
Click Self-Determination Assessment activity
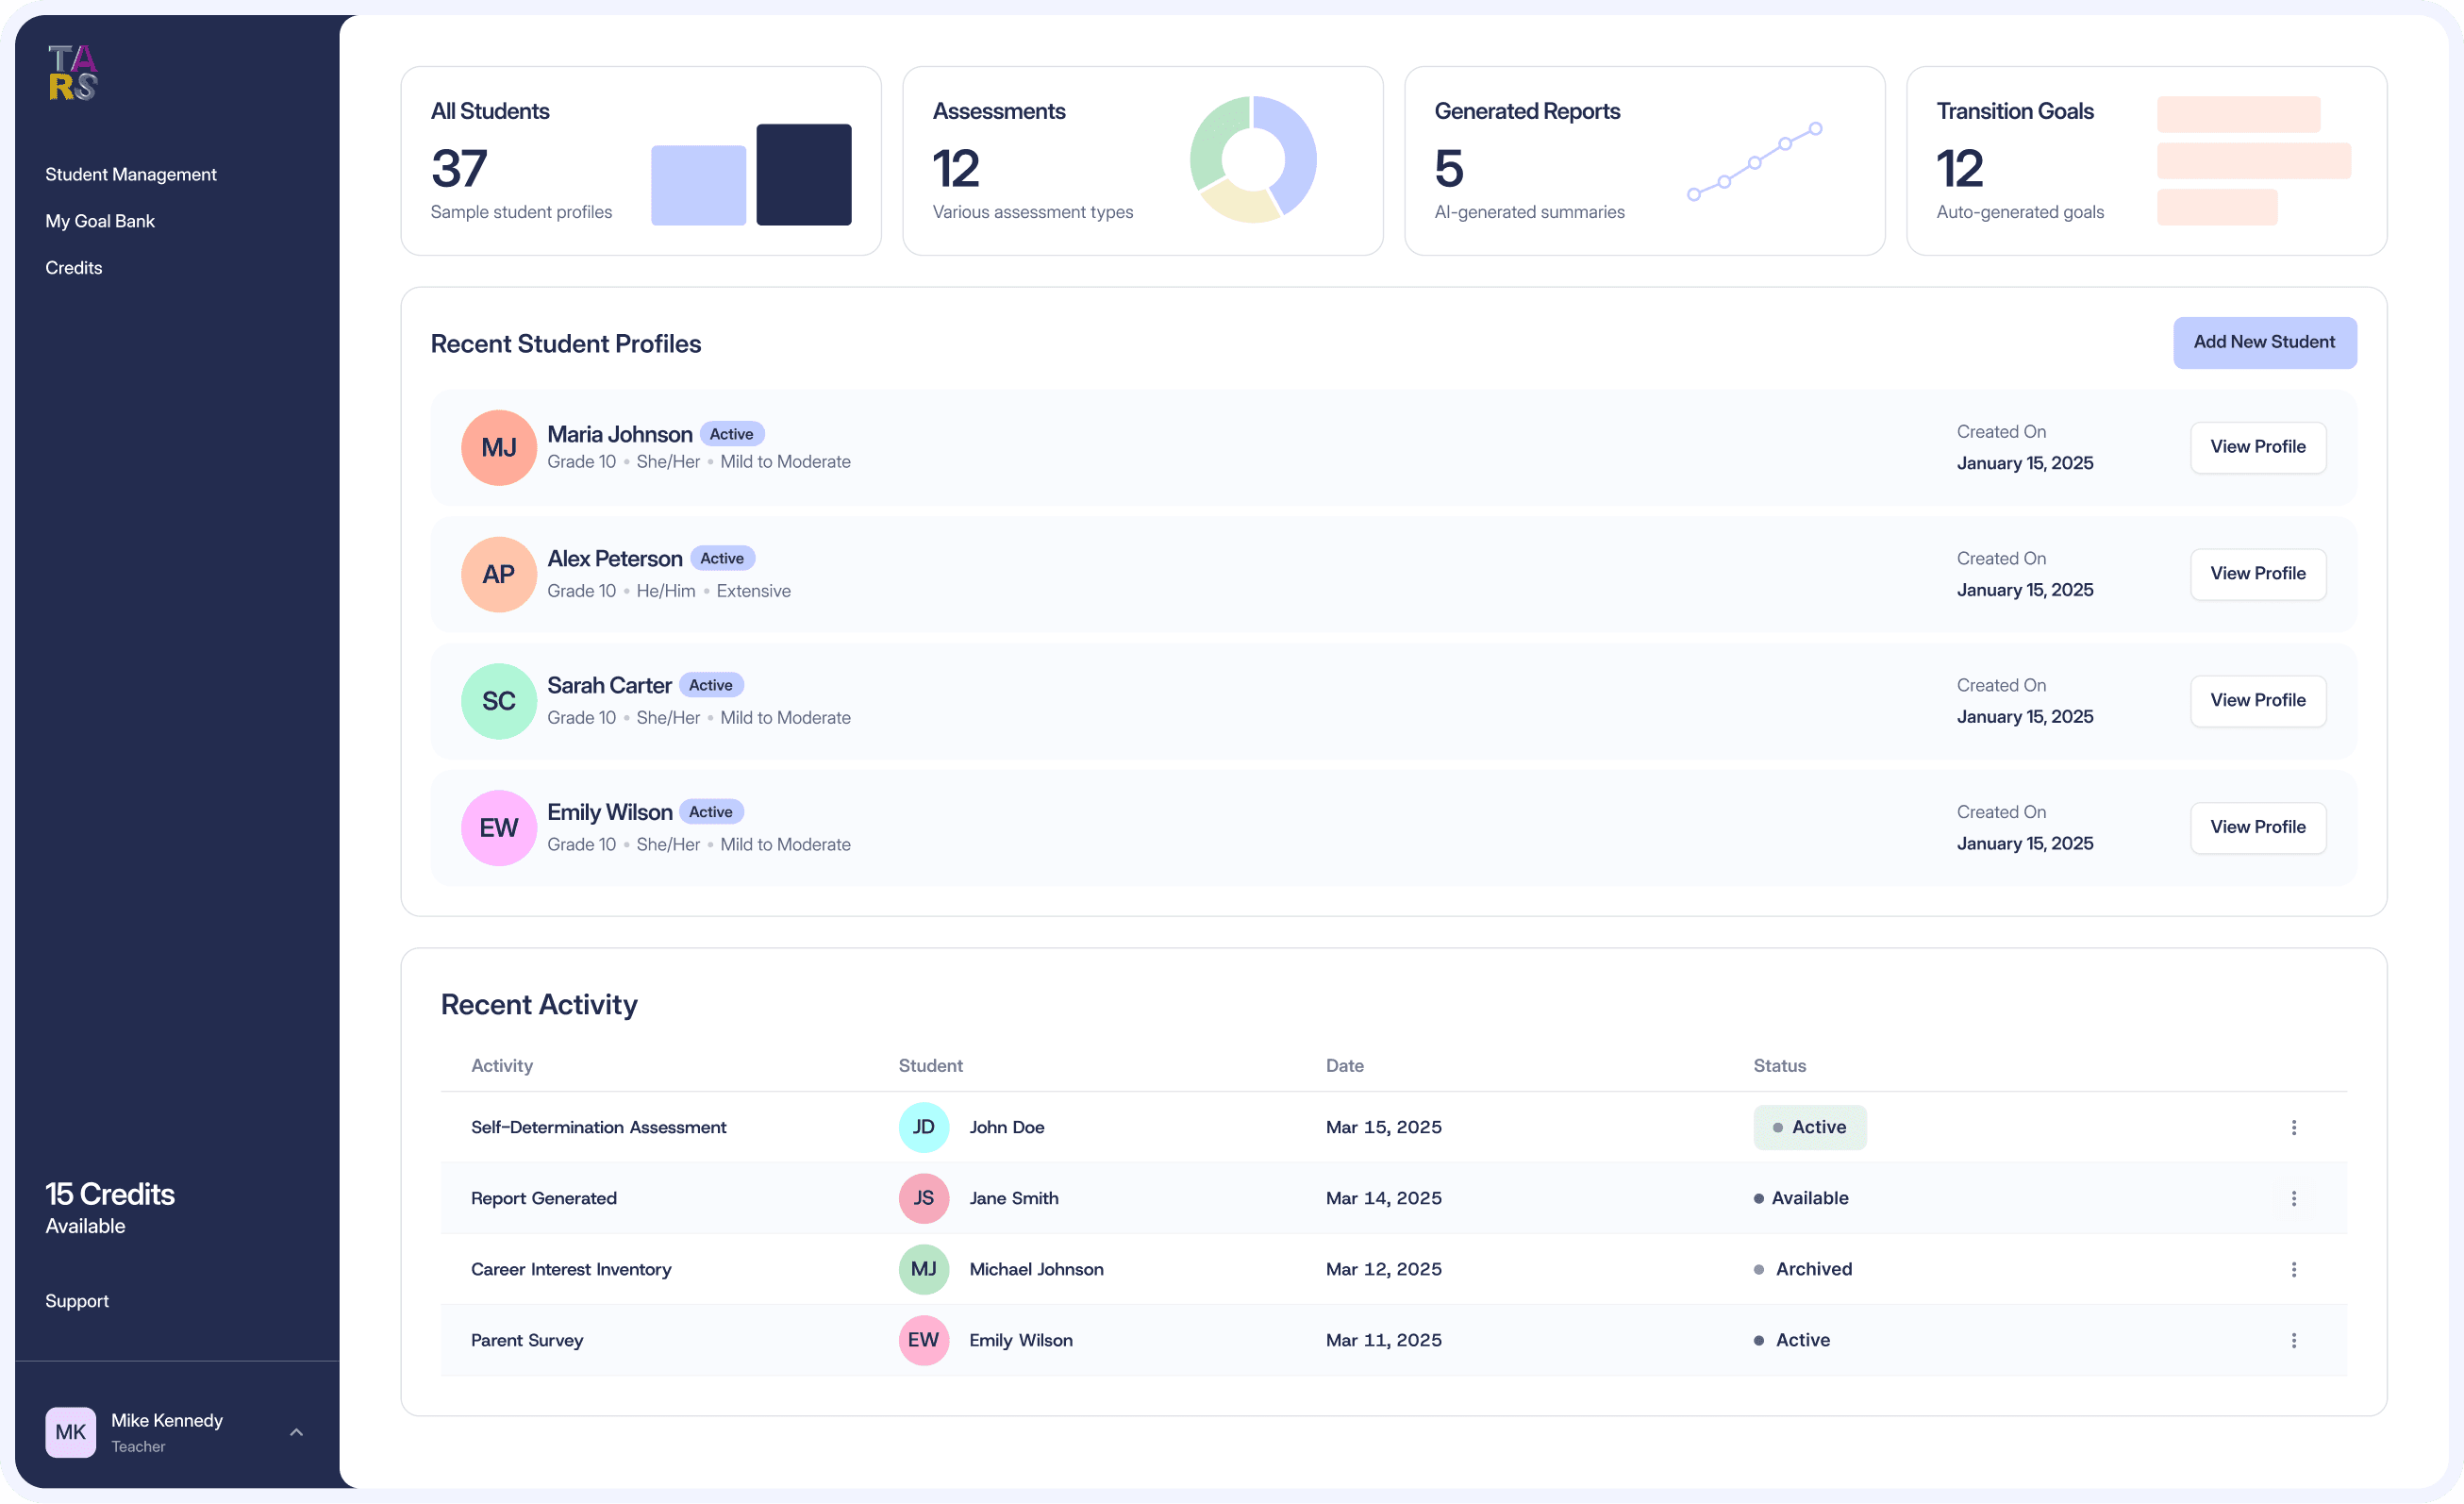coord(599,1128)
